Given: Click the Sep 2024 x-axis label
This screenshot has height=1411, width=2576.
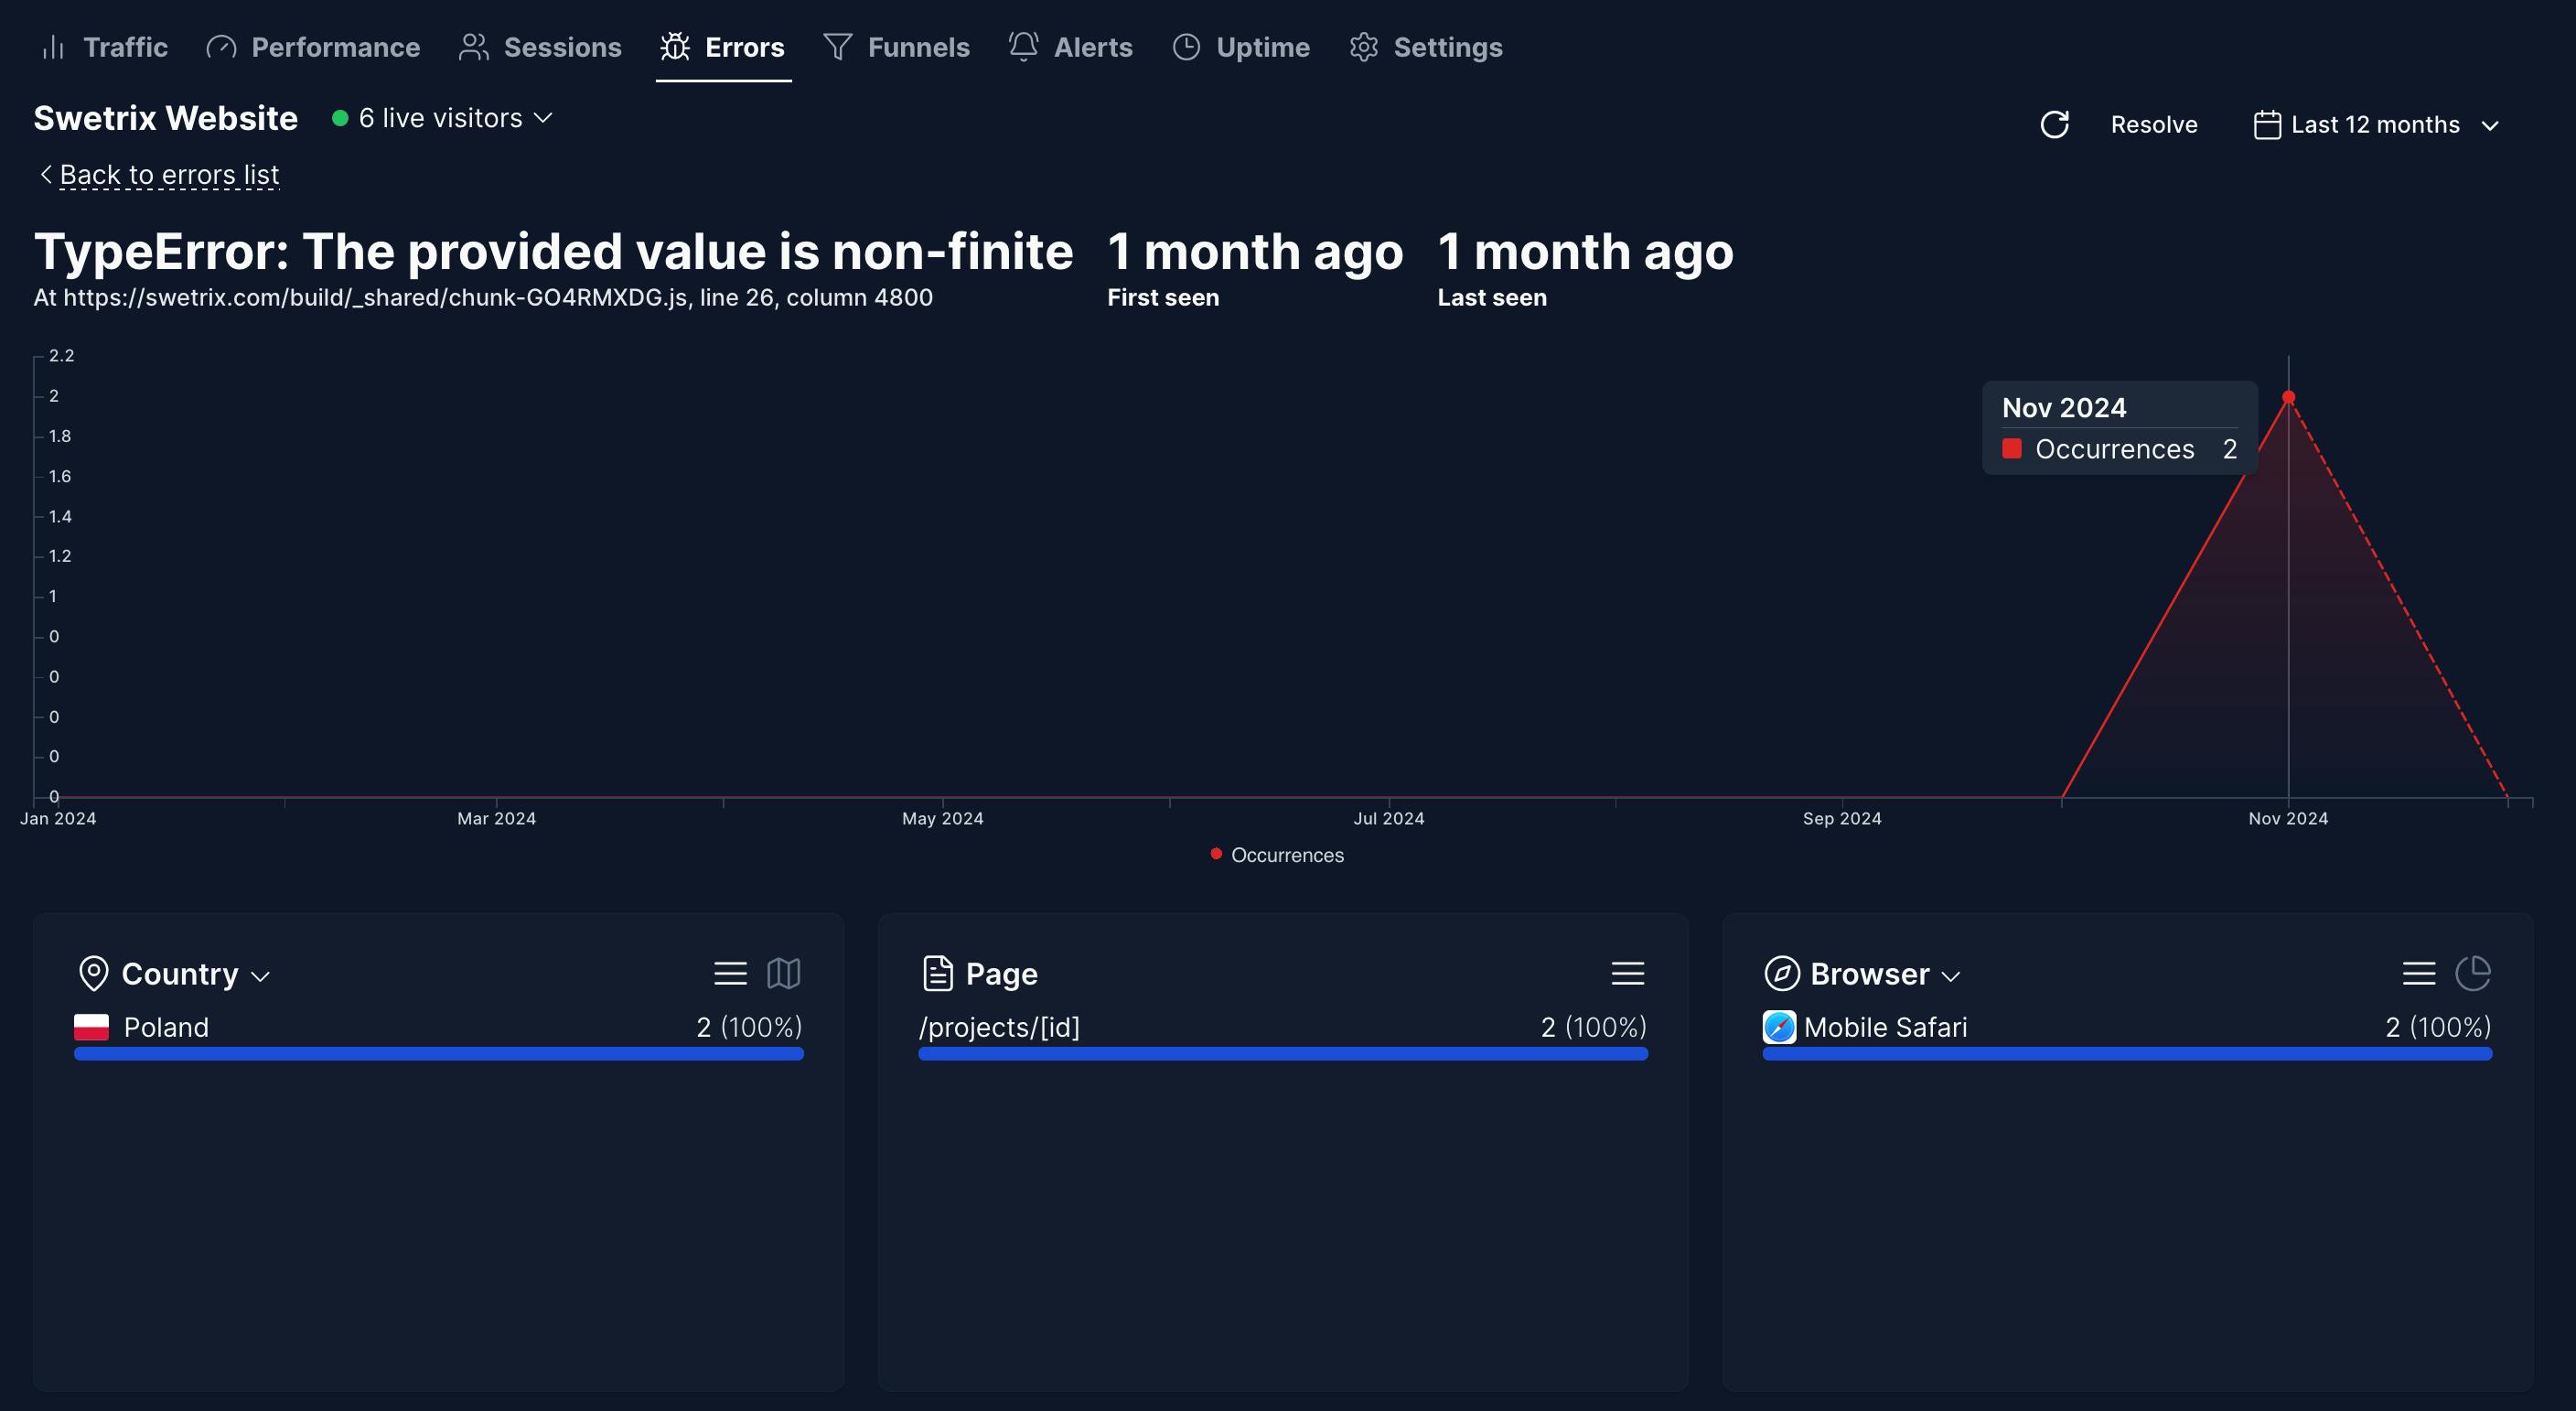Looking at the screenshot, I should tap(1842, 819).
